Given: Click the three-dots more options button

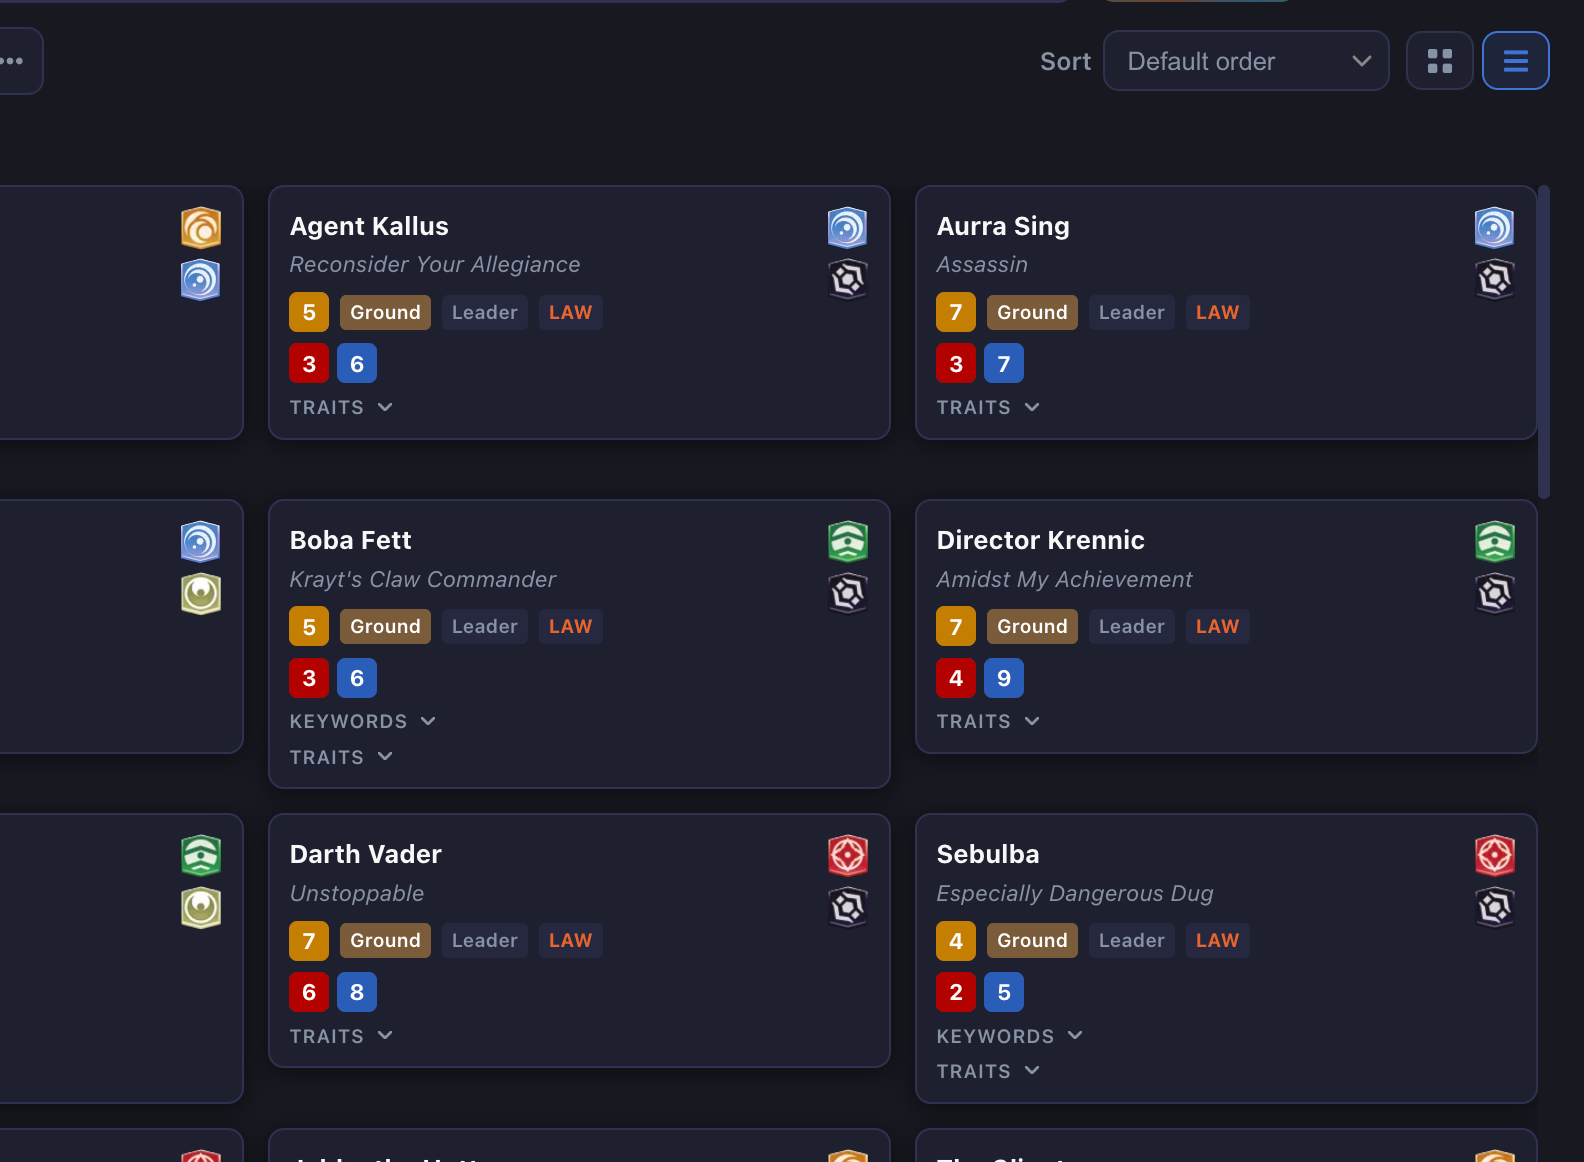Looking at the screenshot, I should click(14, 61).
